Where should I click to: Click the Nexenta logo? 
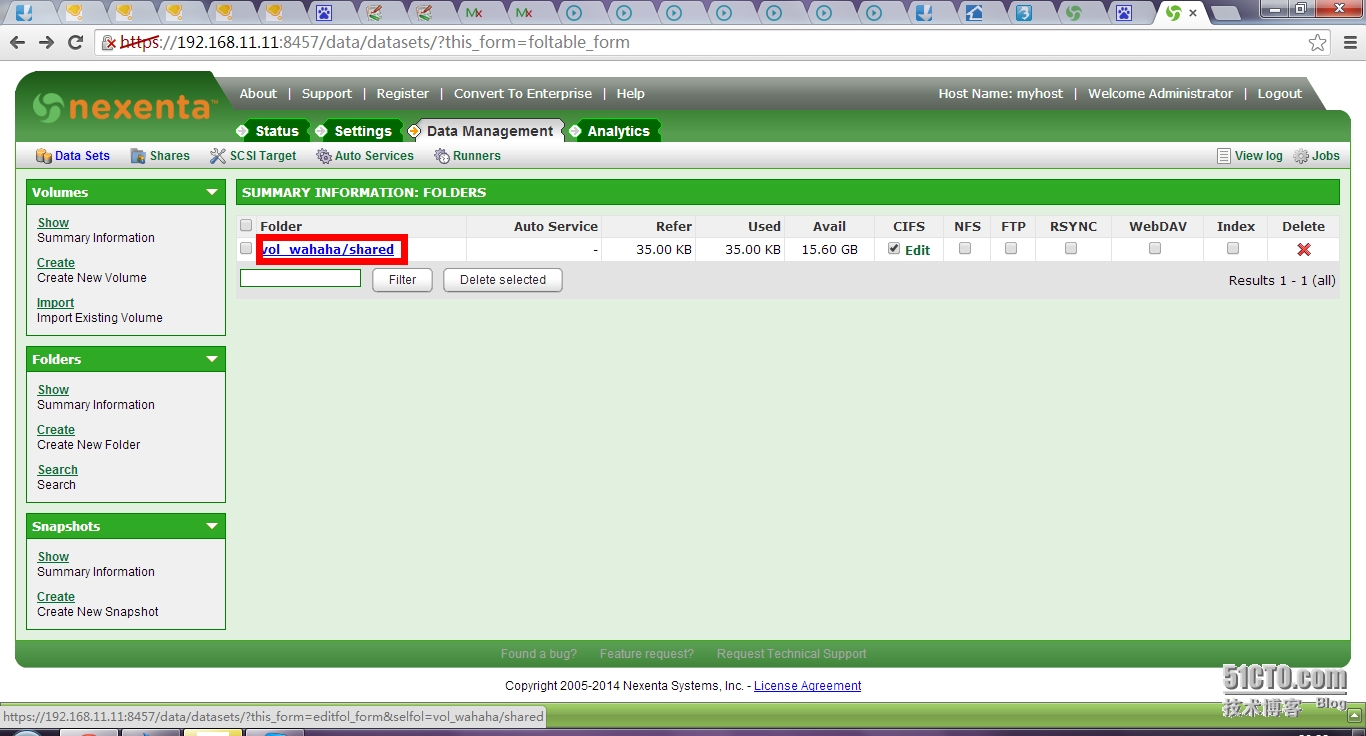(123, 107)
